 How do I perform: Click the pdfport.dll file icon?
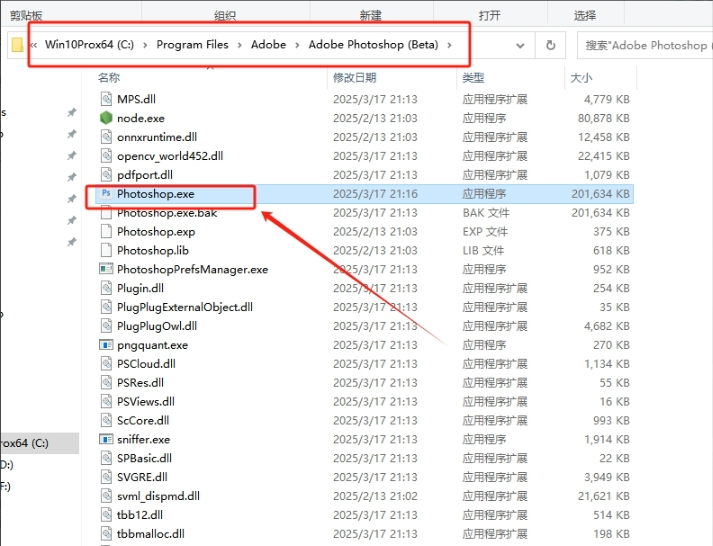click(106, 175)
